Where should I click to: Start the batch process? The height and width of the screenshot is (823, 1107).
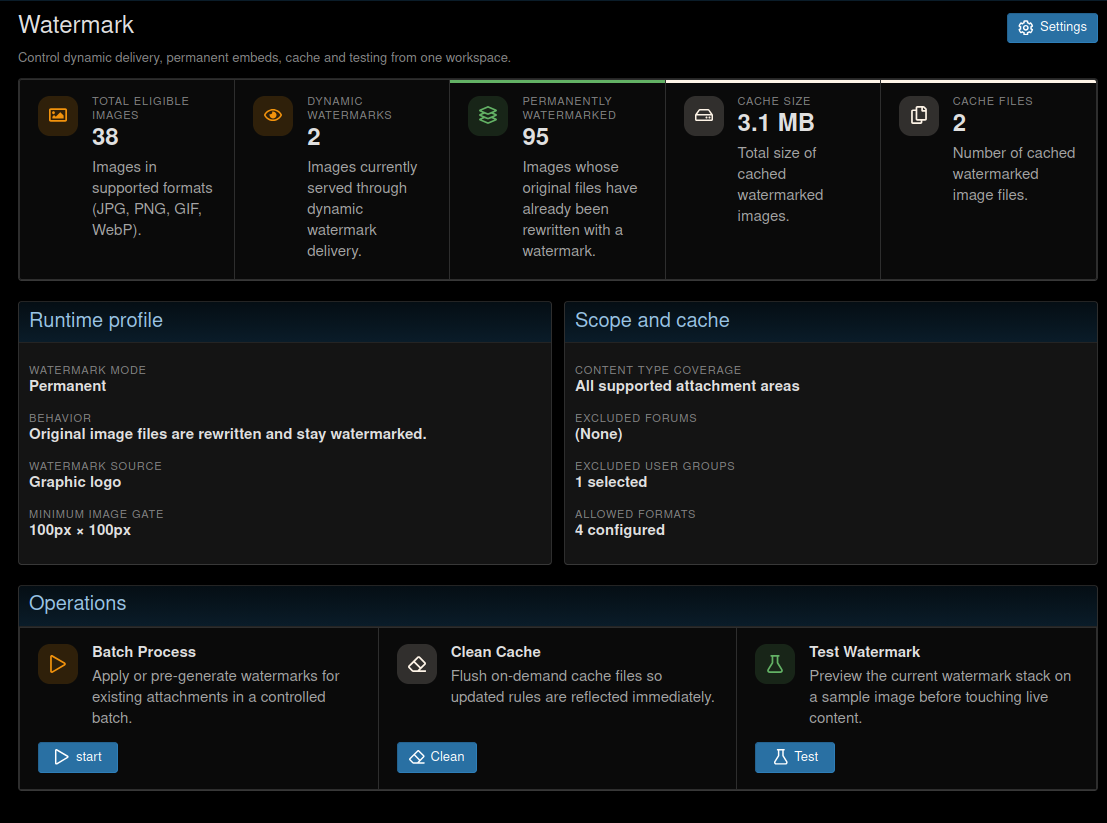click(x=78, y=757)
